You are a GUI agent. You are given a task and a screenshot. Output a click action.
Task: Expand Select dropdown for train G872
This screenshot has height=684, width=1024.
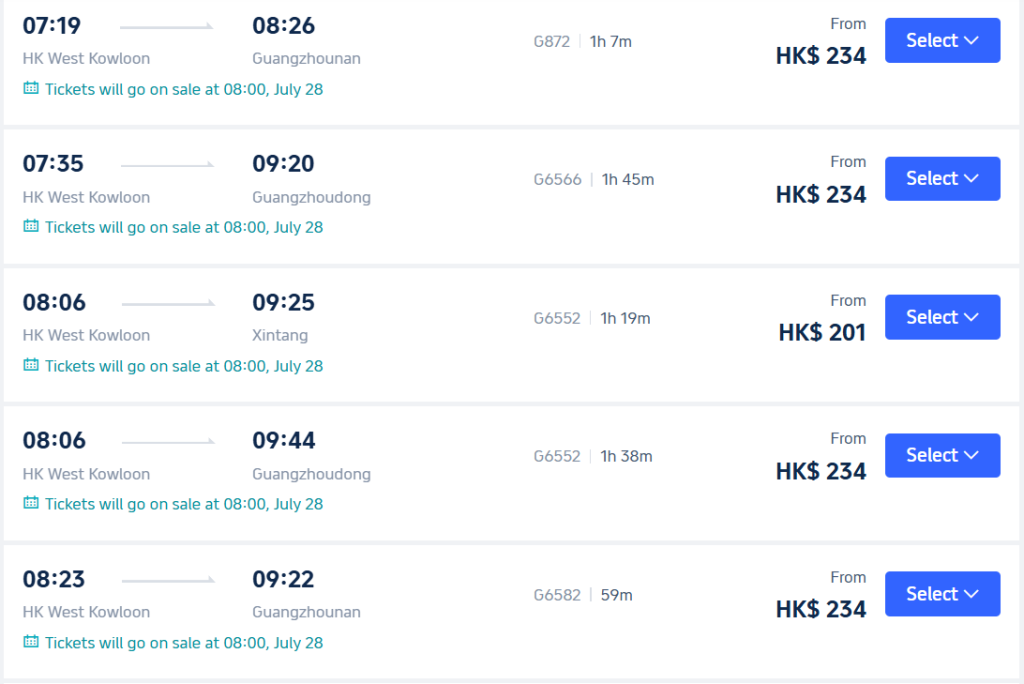[x=942, y=41]
